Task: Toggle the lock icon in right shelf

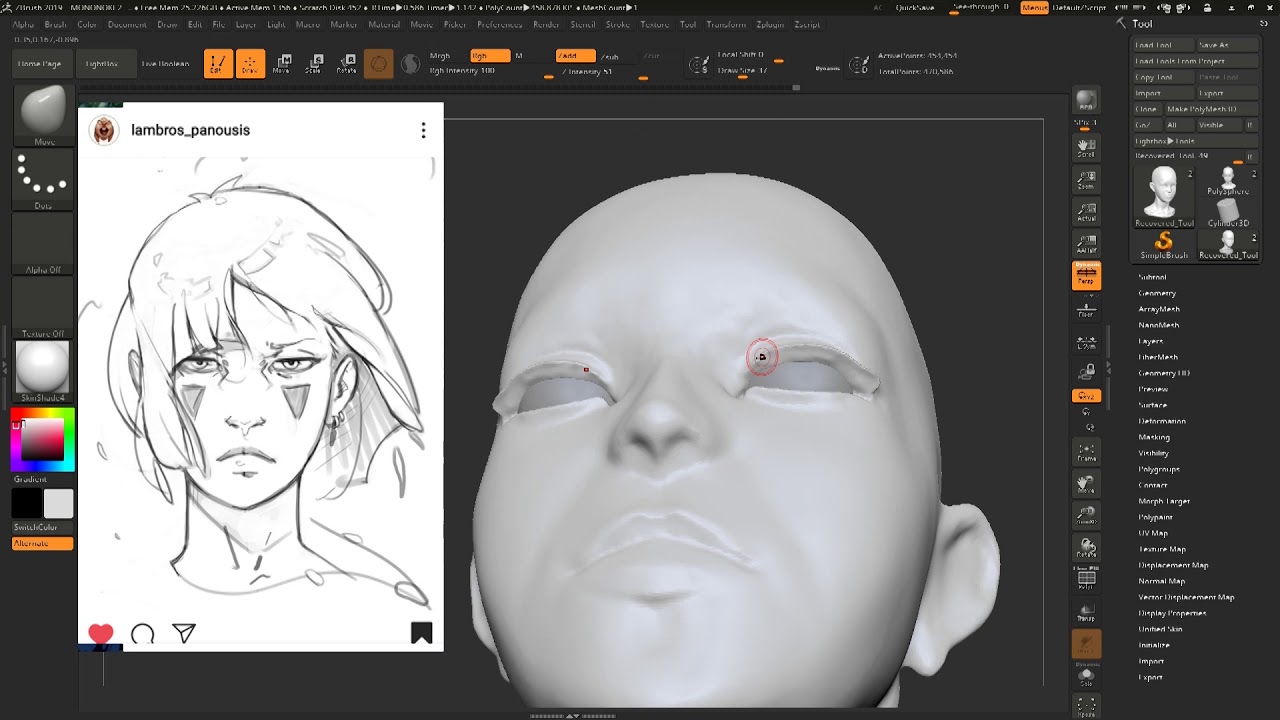Action: click(x=1086, y=372)
